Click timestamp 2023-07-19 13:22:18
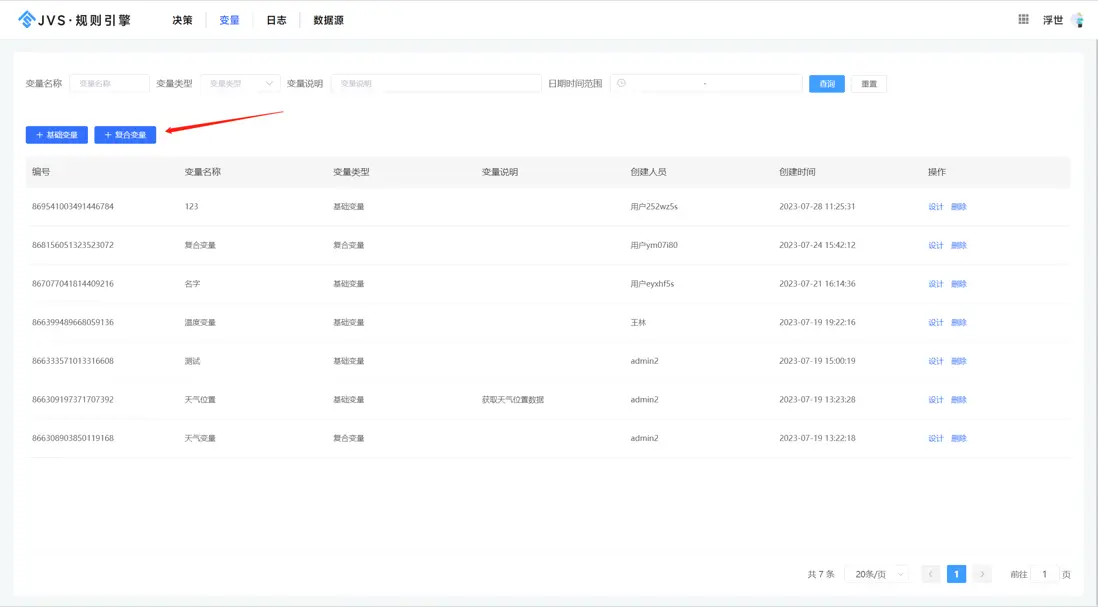 (817, 438)
